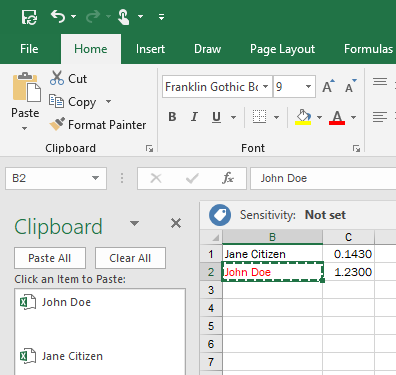Open font color picker arrow
Screen dimensions: 396x375
(354, 117)
